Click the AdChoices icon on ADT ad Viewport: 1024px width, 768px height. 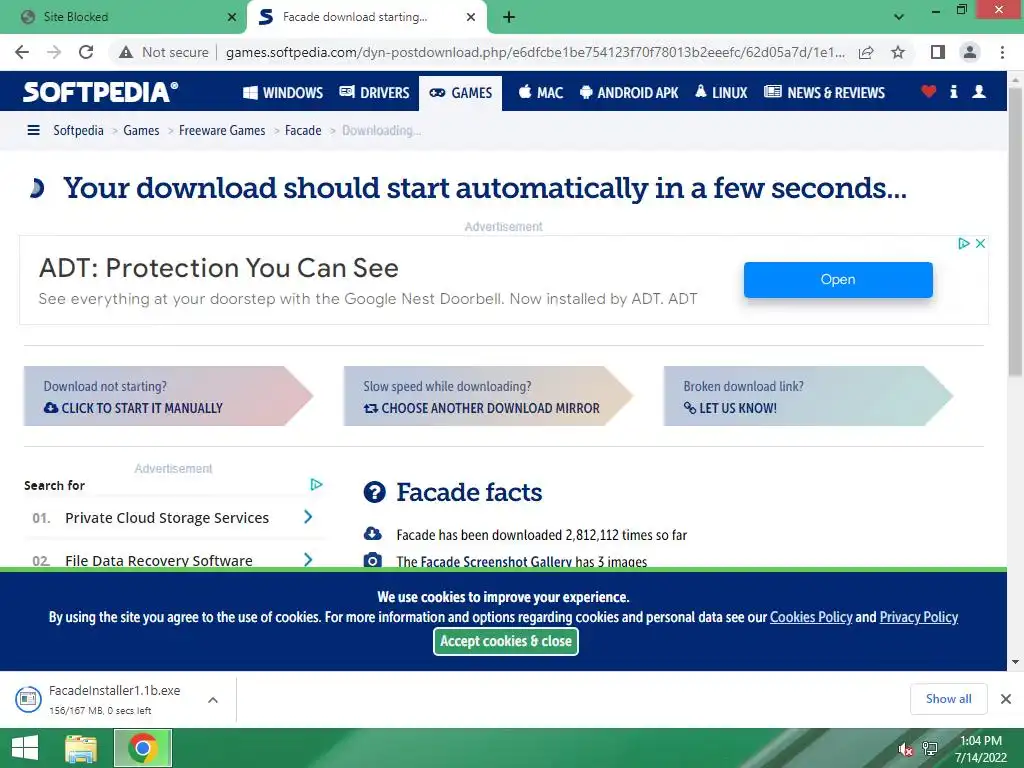point(963,244)
